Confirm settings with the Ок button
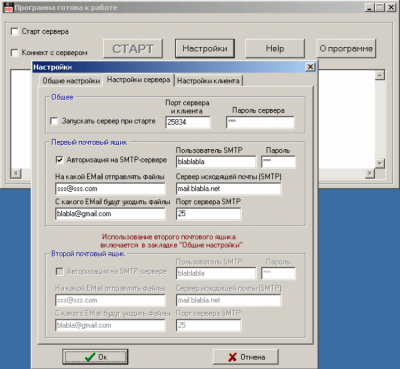Screen dimensions: 400x369 [x=95, y=357]
